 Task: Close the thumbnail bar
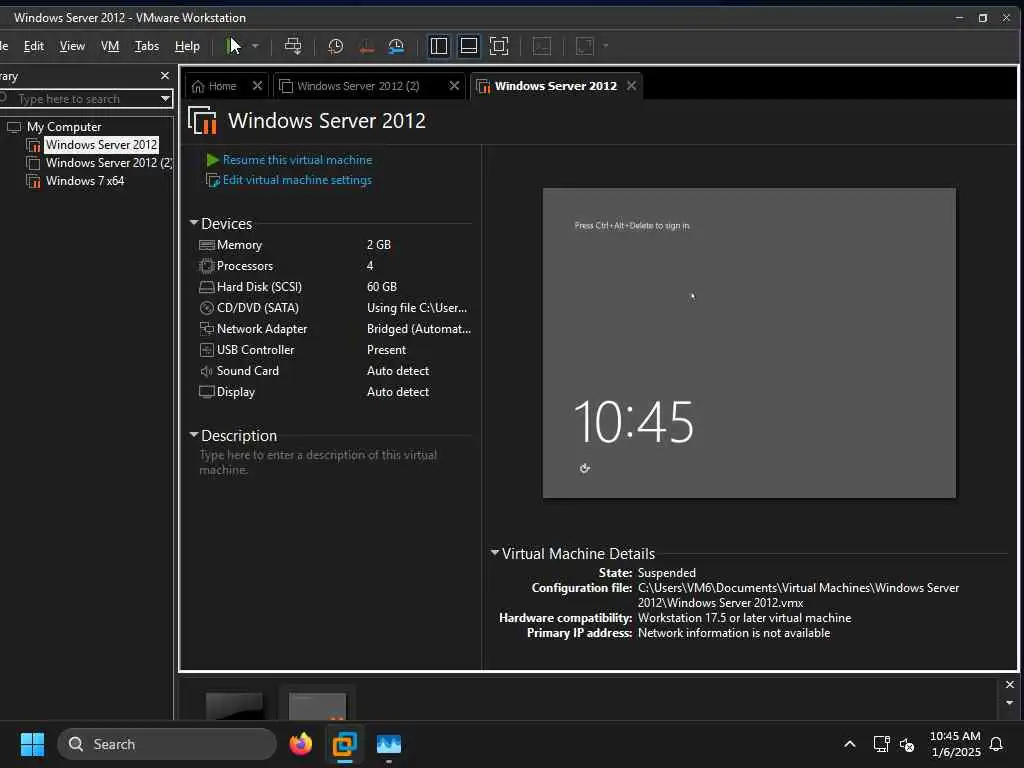click(1010, 684)
